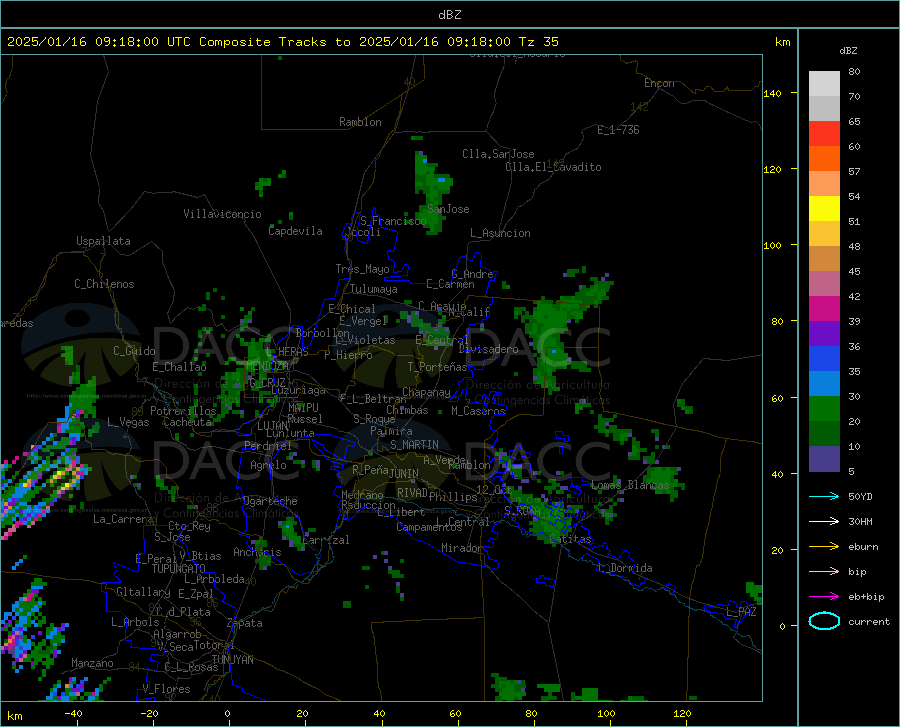Select the bright yellow legend swatch below 54
This screenshot has width=900, height=727.
tap(824, 209)
